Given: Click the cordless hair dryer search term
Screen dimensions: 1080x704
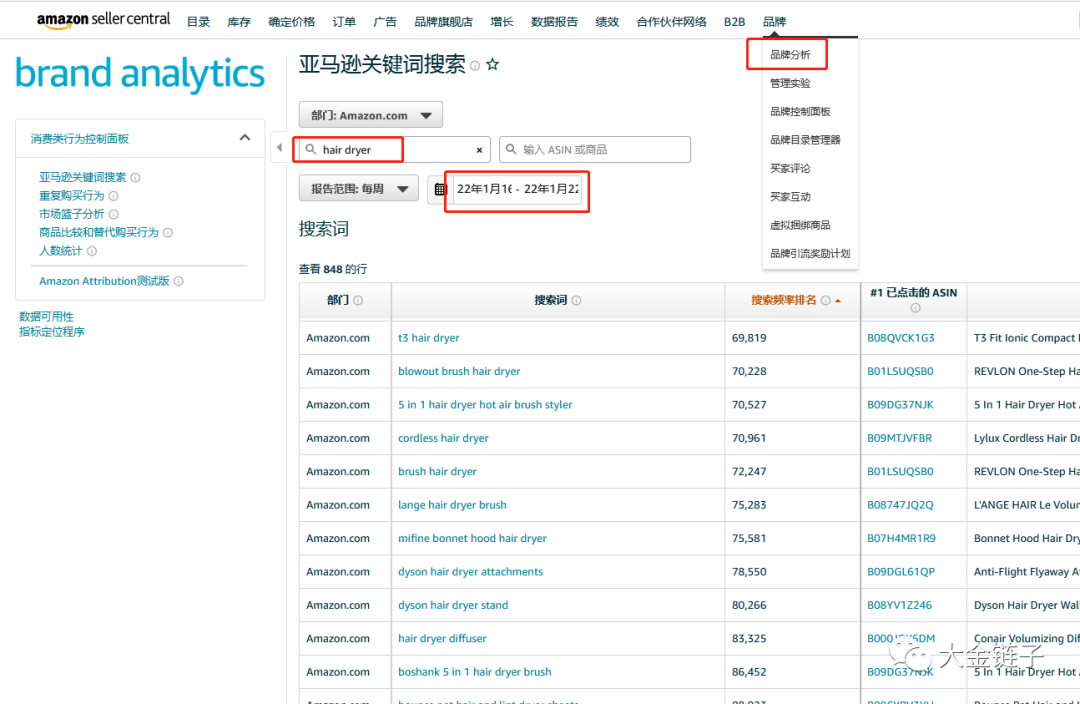Looking at the screenshot, I should tap(443, 438).
